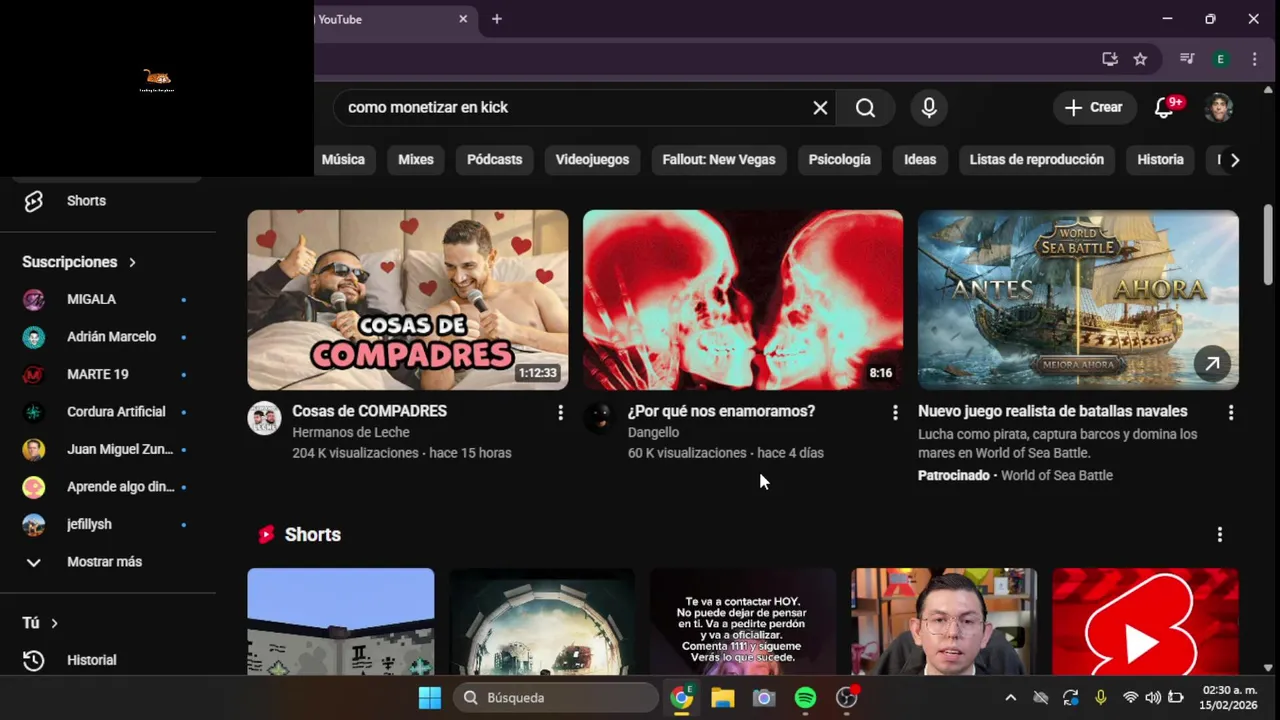
Task: Close the YouTube browser tab
Action: (463, 19)
